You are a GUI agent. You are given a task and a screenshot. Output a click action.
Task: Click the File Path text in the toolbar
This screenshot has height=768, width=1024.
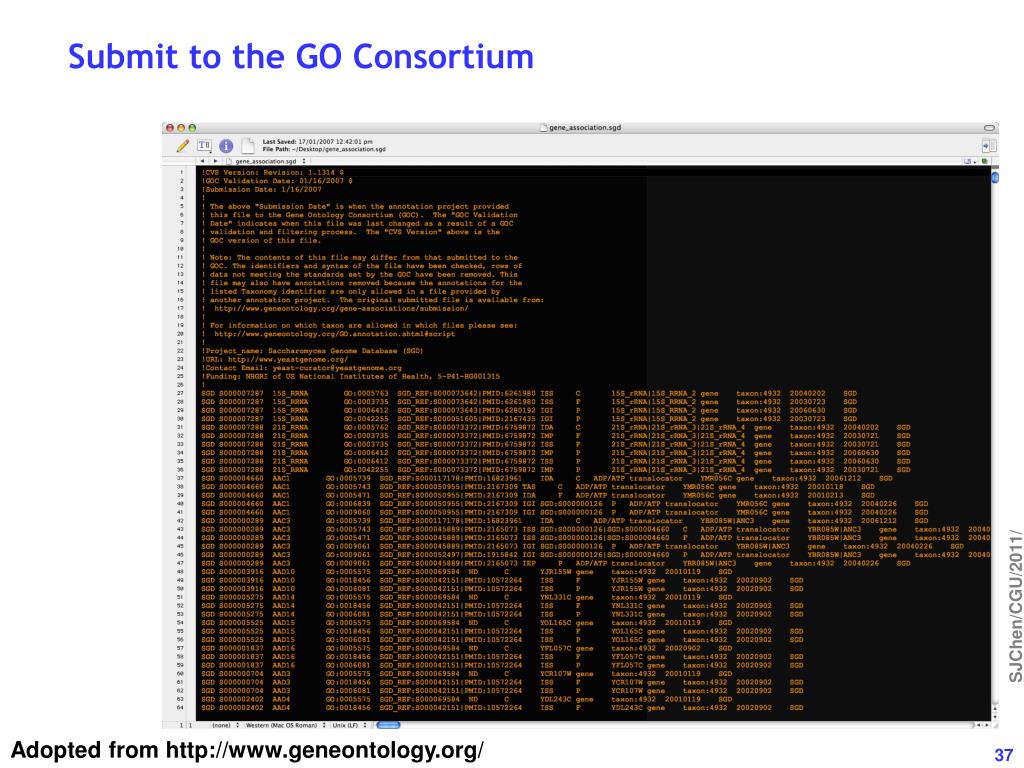[324, 150]
